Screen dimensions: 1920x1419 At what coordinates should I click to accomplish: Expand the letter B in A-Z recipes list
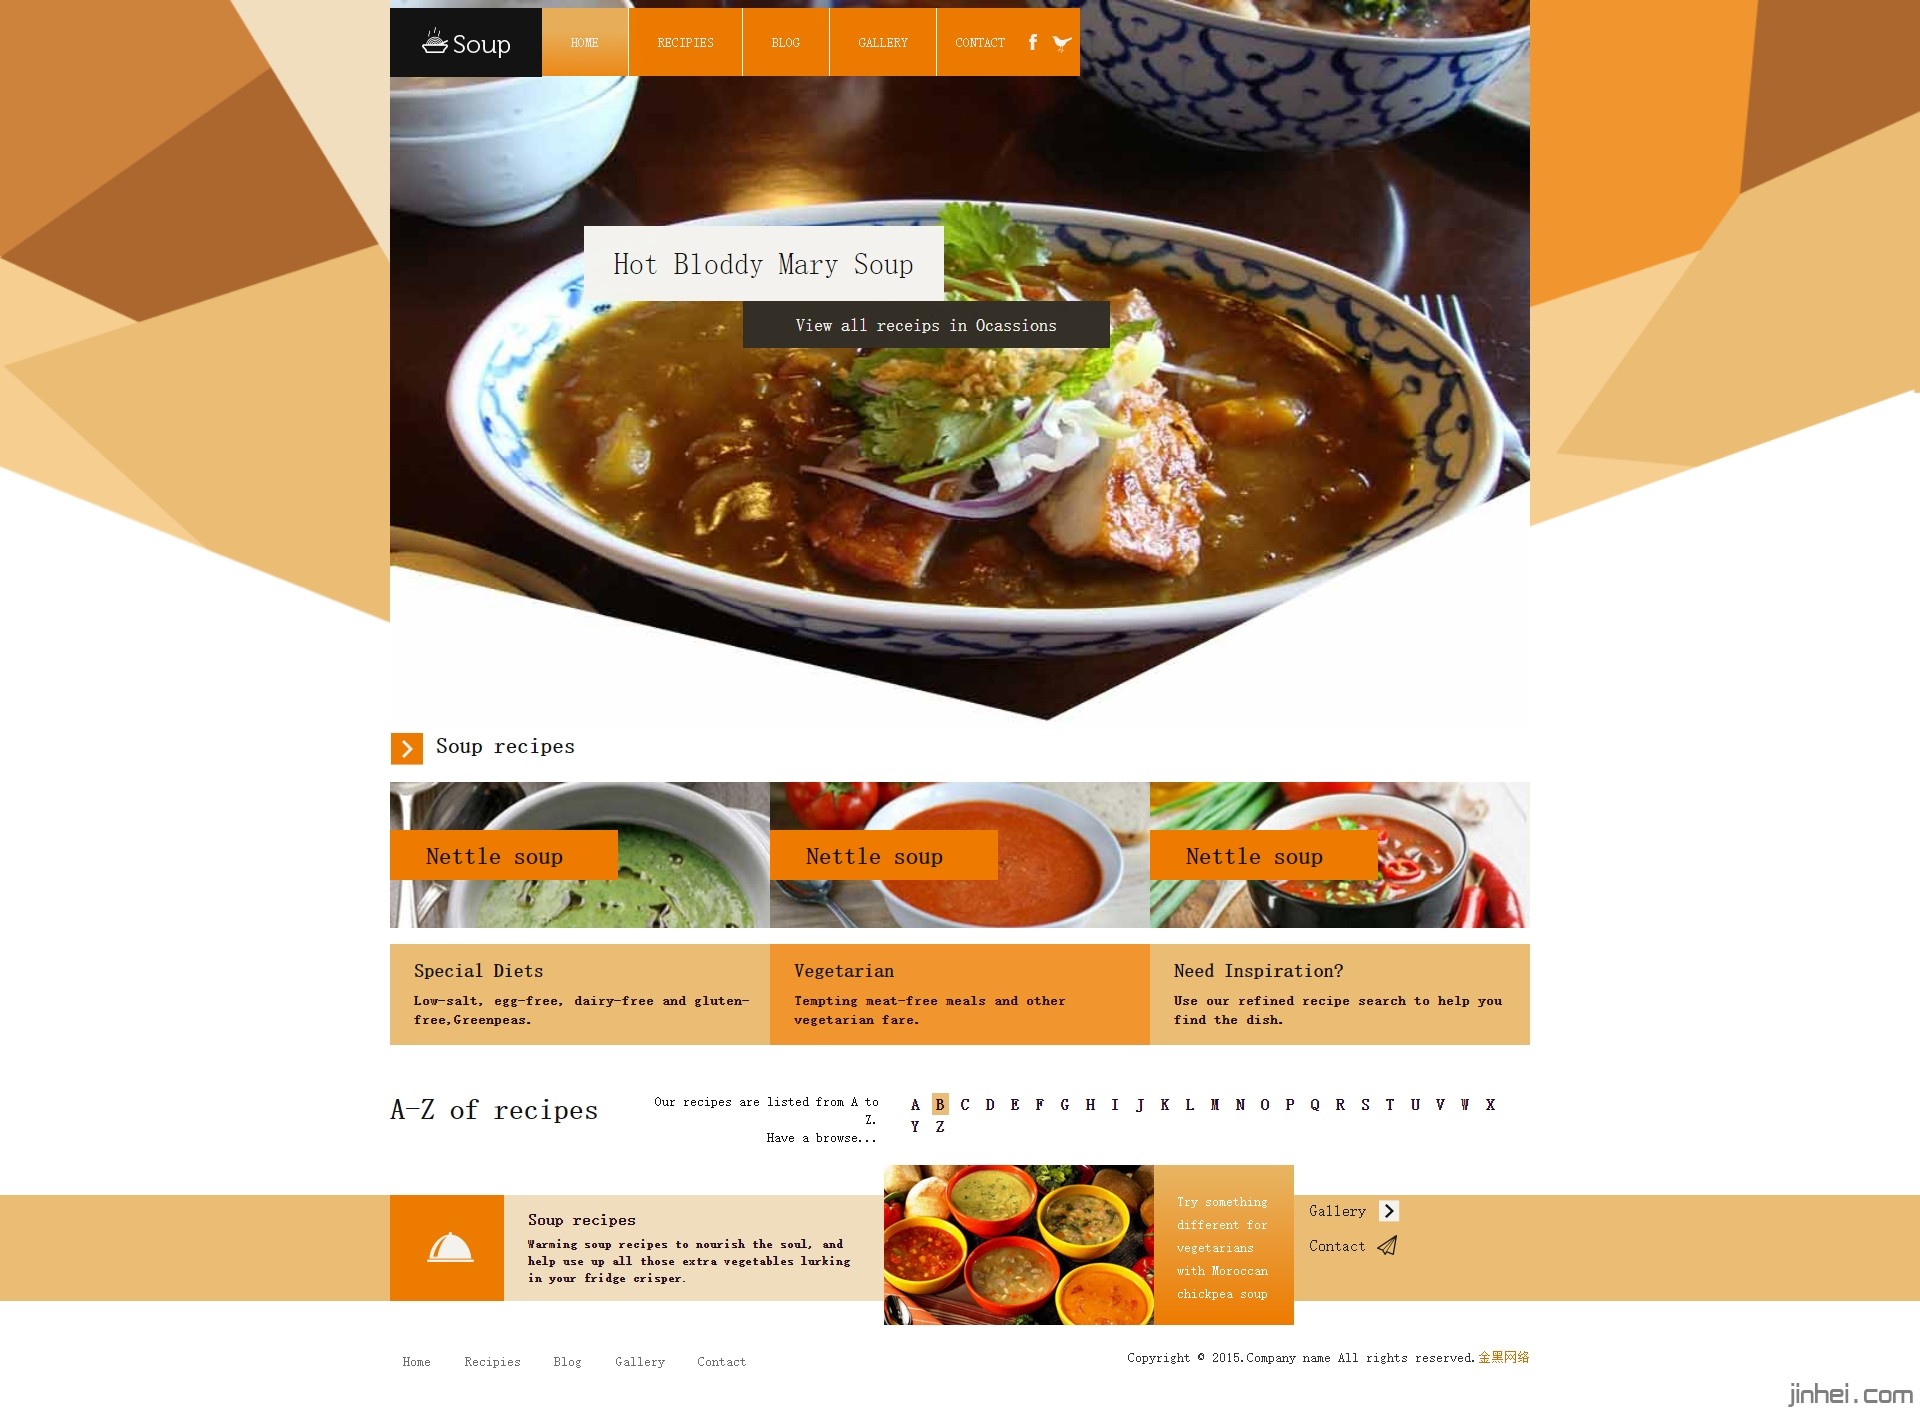click(x=939, y=1104)
